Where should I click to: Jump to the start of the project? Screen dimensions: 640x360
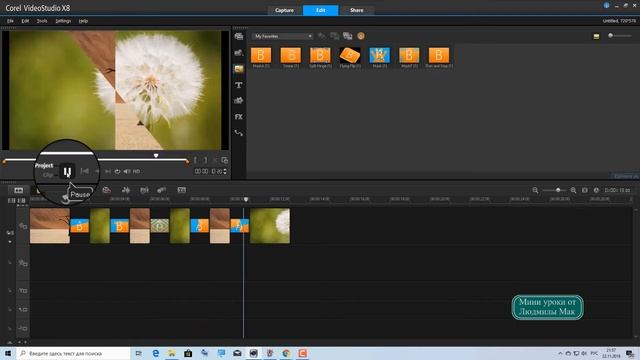point(84,171)
